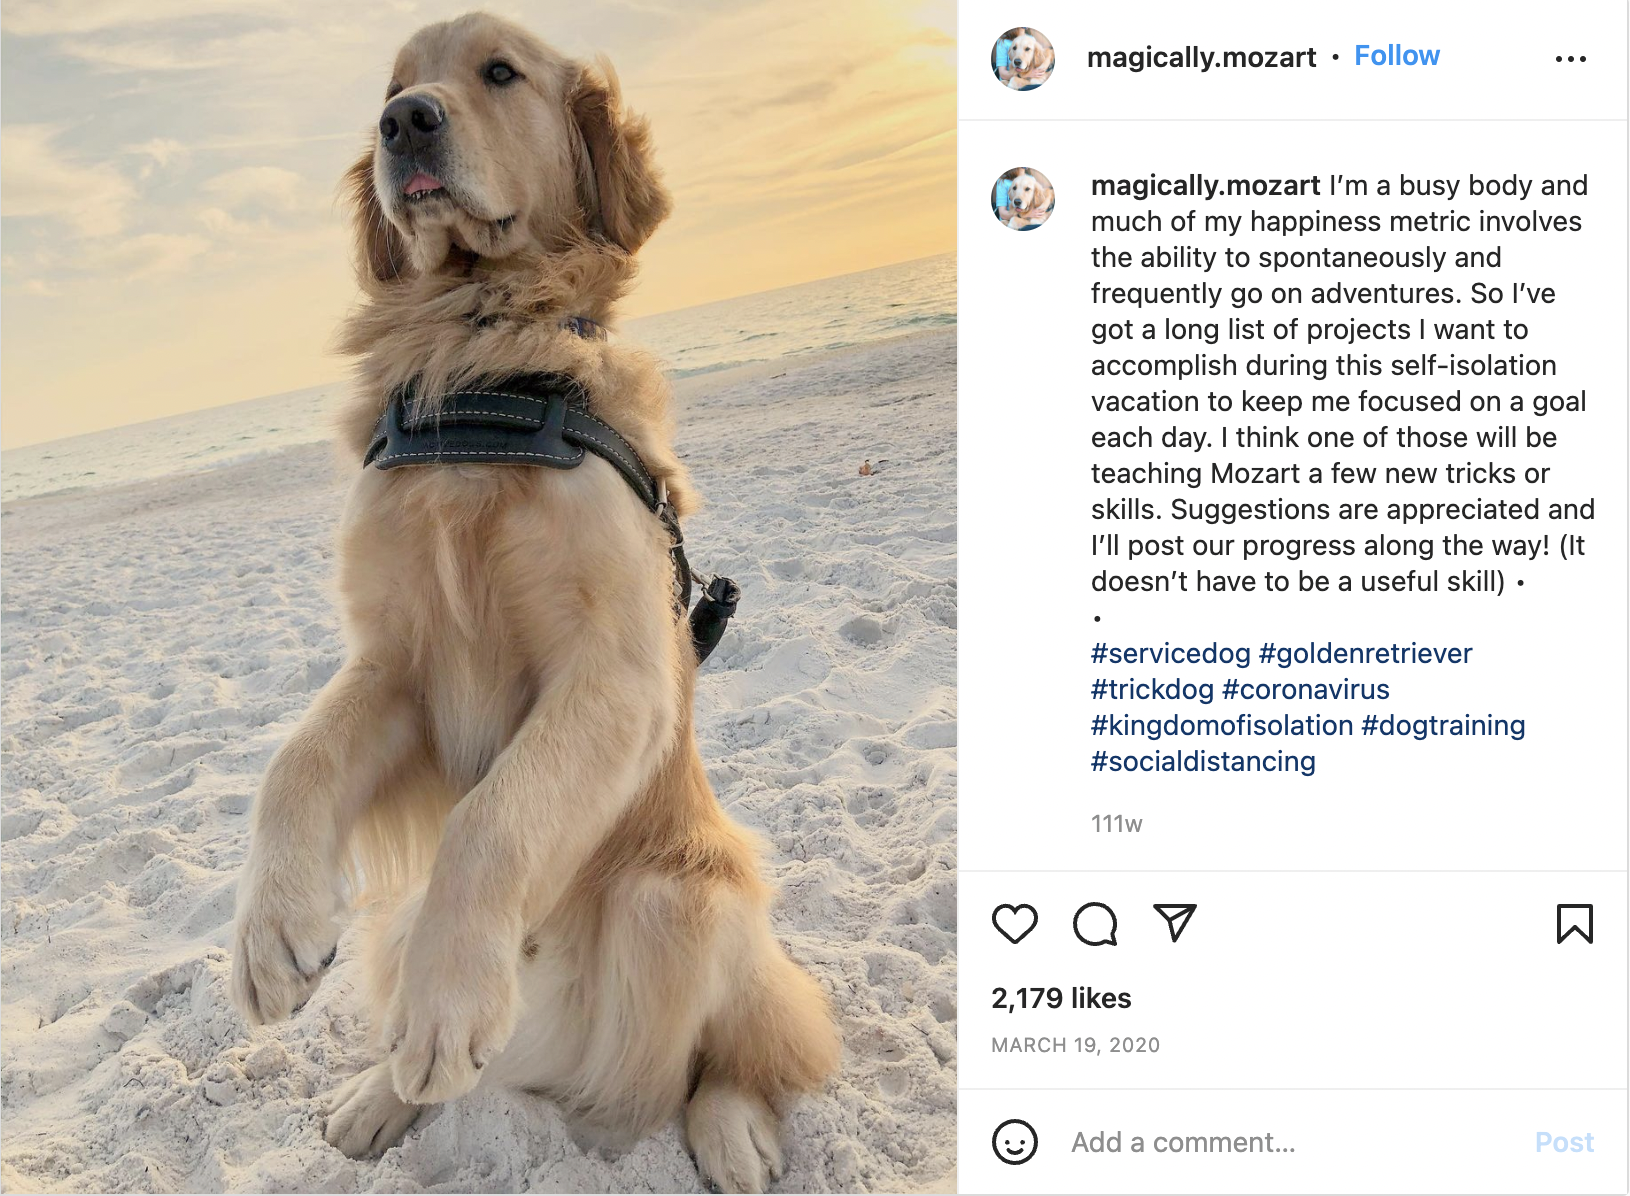Open the #coronavirus hashtag
The image size is (1630, 1196).
(x=1306, y=690)
